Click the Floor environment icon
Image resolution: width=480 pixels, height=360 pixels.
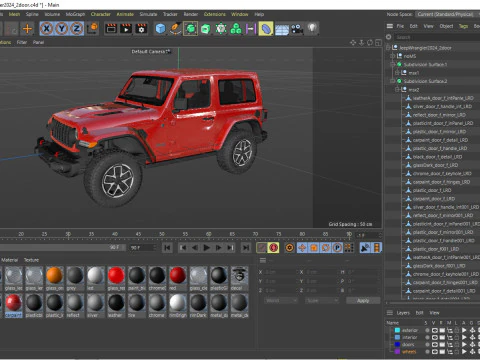click(x=282, y=29)
